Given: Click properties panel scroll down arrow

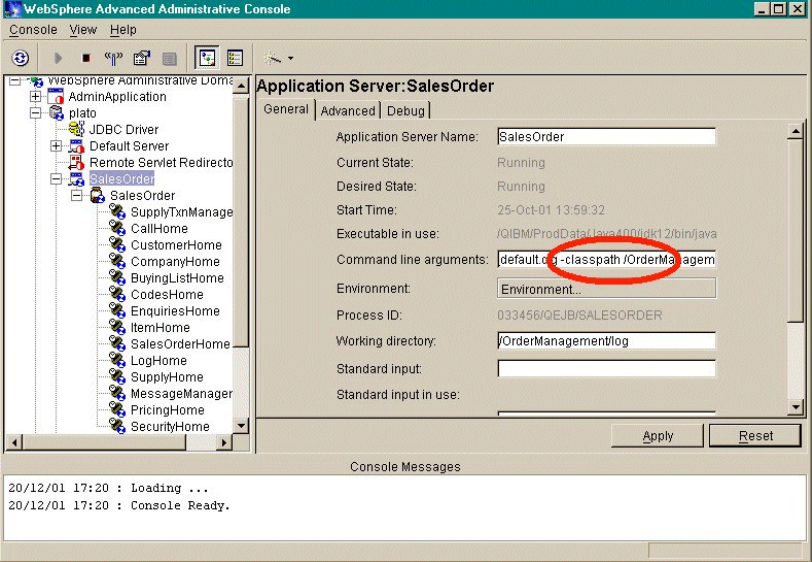Looking at the screenshot, I should 795,407.
